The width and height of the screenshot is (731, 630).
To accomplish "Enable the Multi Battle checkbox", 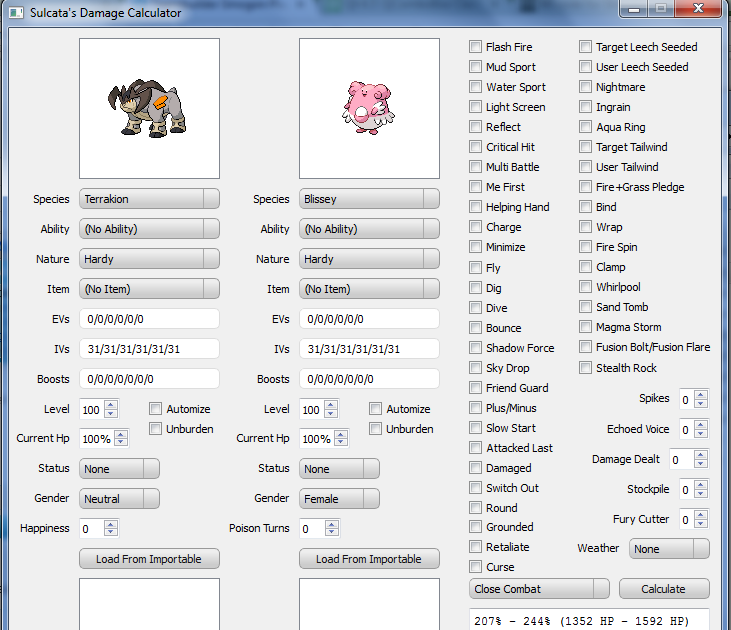I will point(475,166).
